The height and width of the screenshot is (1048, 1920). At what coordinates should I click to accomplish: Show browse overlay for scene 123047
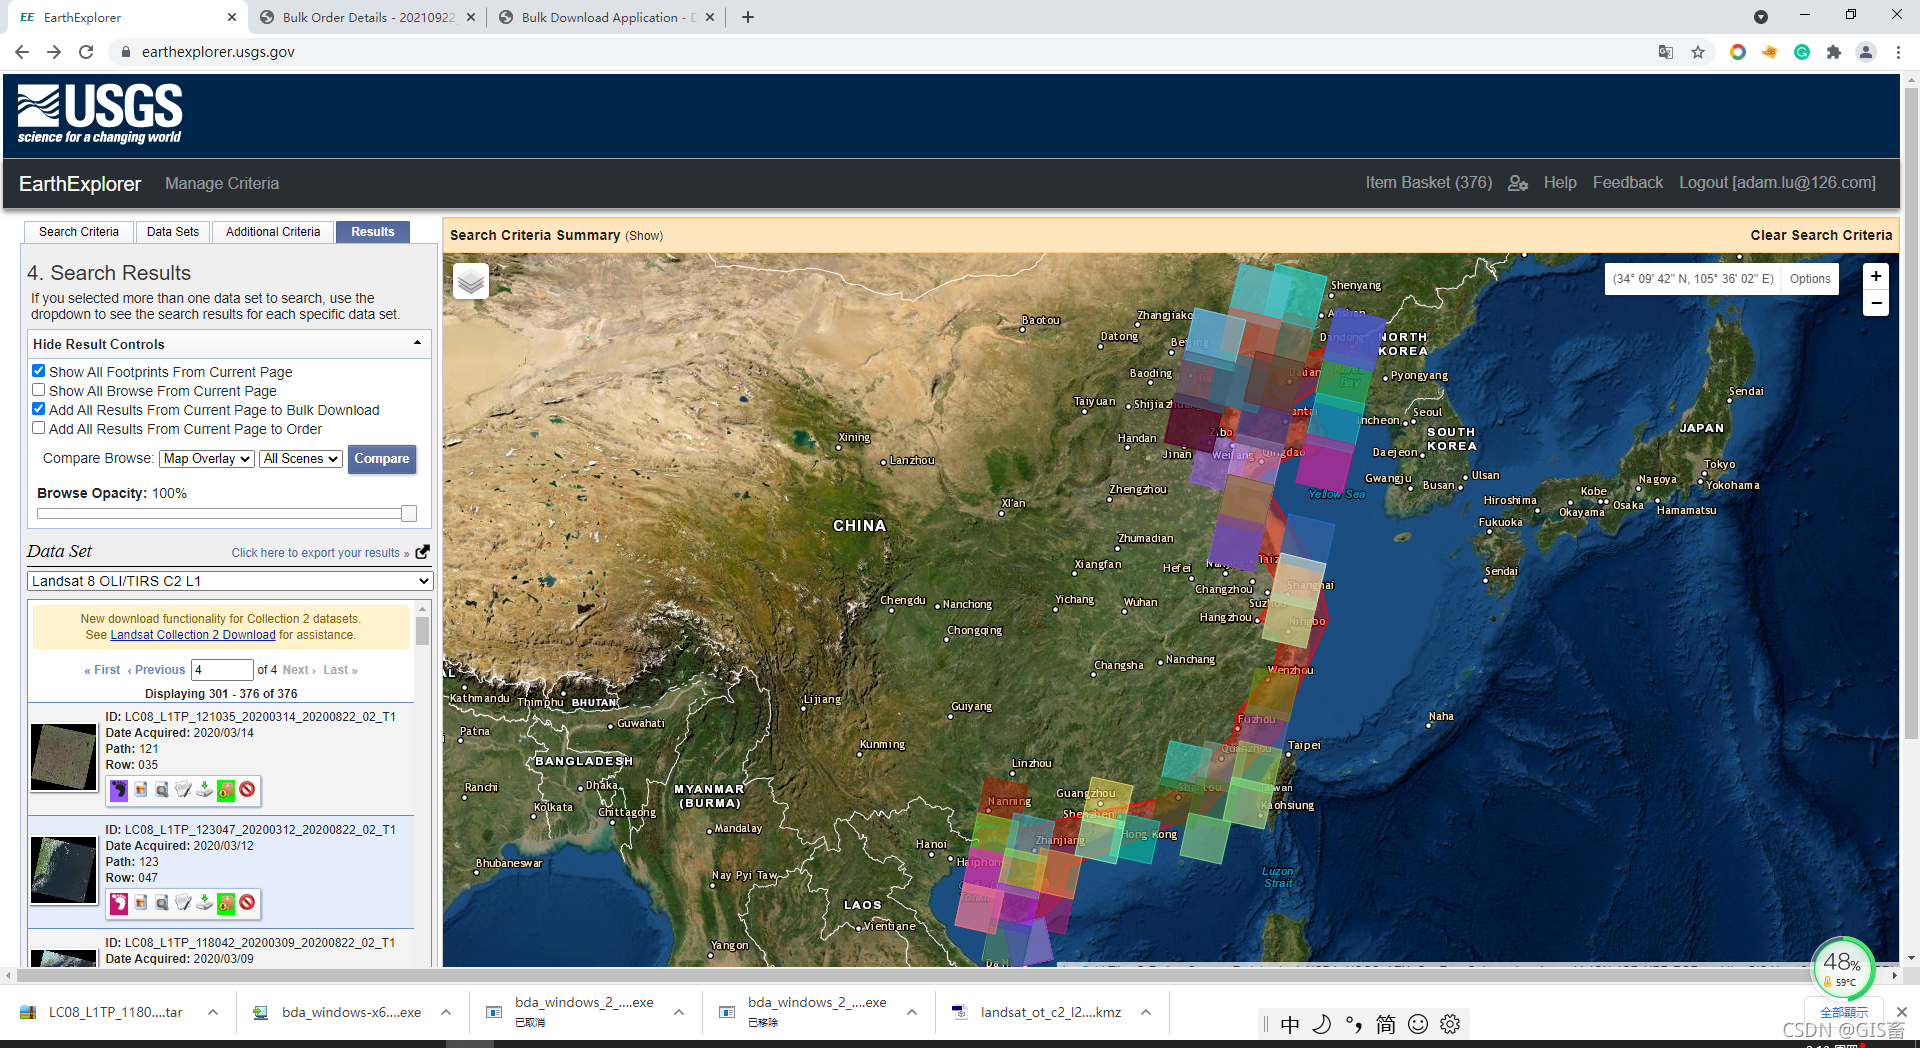141,903
